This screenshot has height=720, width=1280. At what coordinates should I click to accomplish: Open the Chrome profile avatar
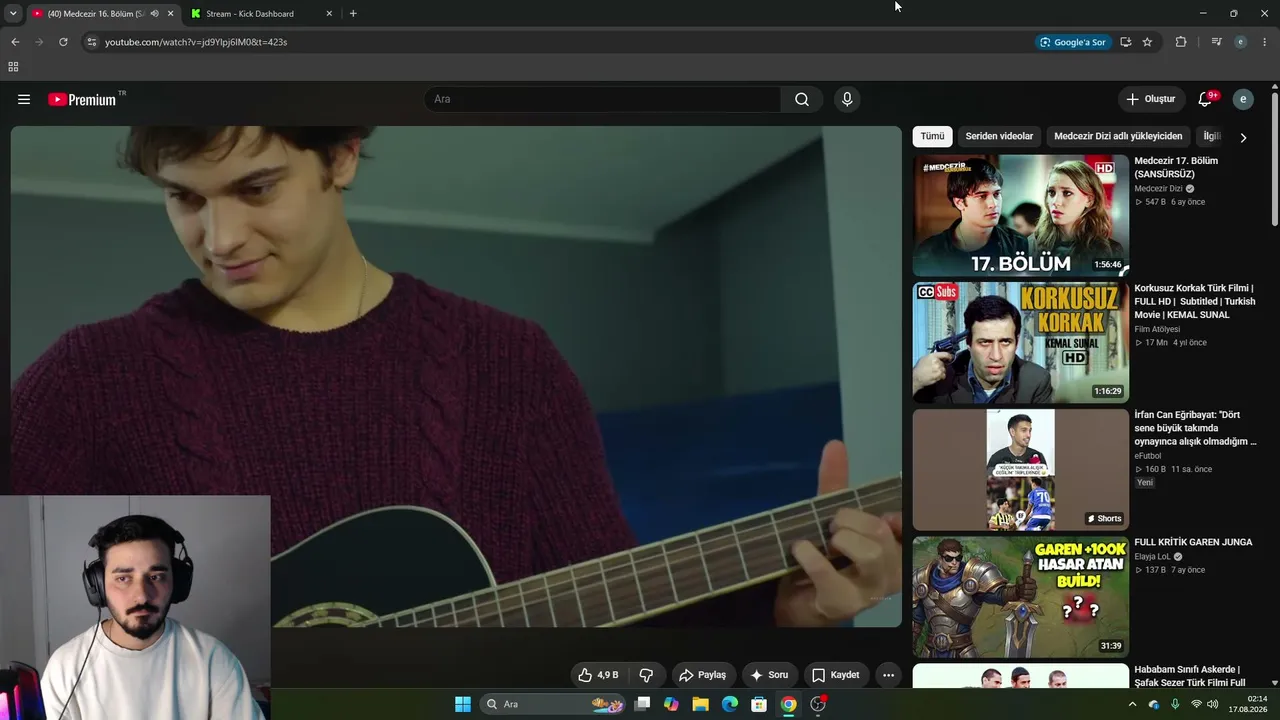point(1241,42)
